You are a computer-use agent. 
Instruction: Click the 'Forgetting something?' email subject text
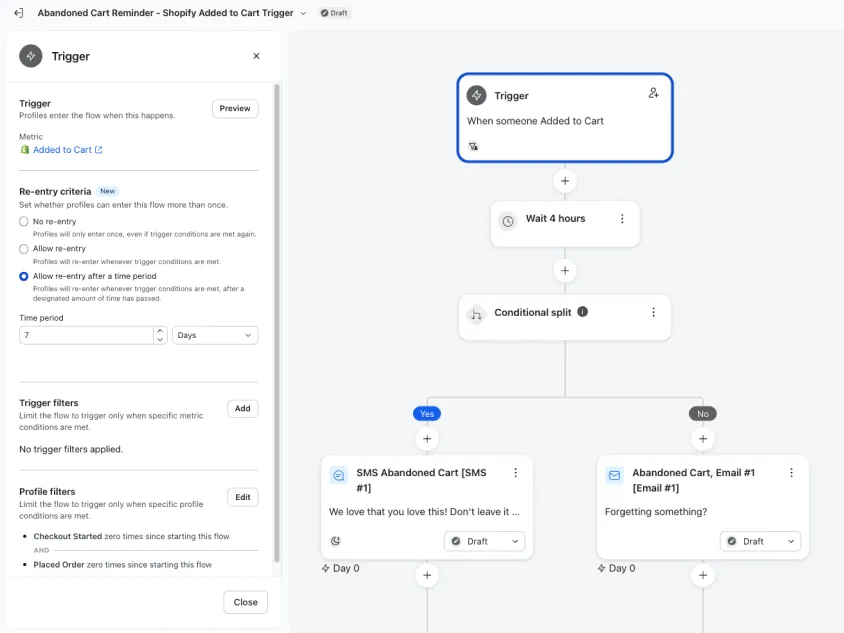pyautogui.click(x=656, y=511)
